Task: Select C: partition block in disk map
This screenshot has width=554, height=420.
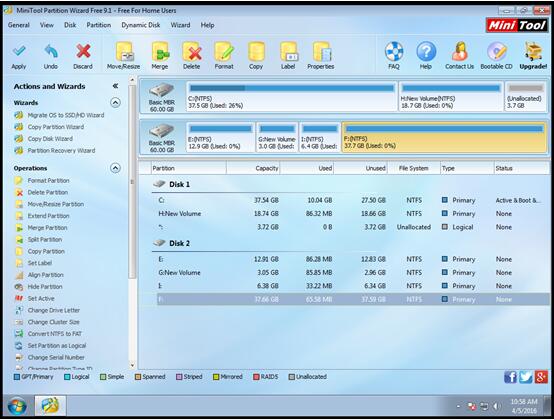Action: click(292, 96)
